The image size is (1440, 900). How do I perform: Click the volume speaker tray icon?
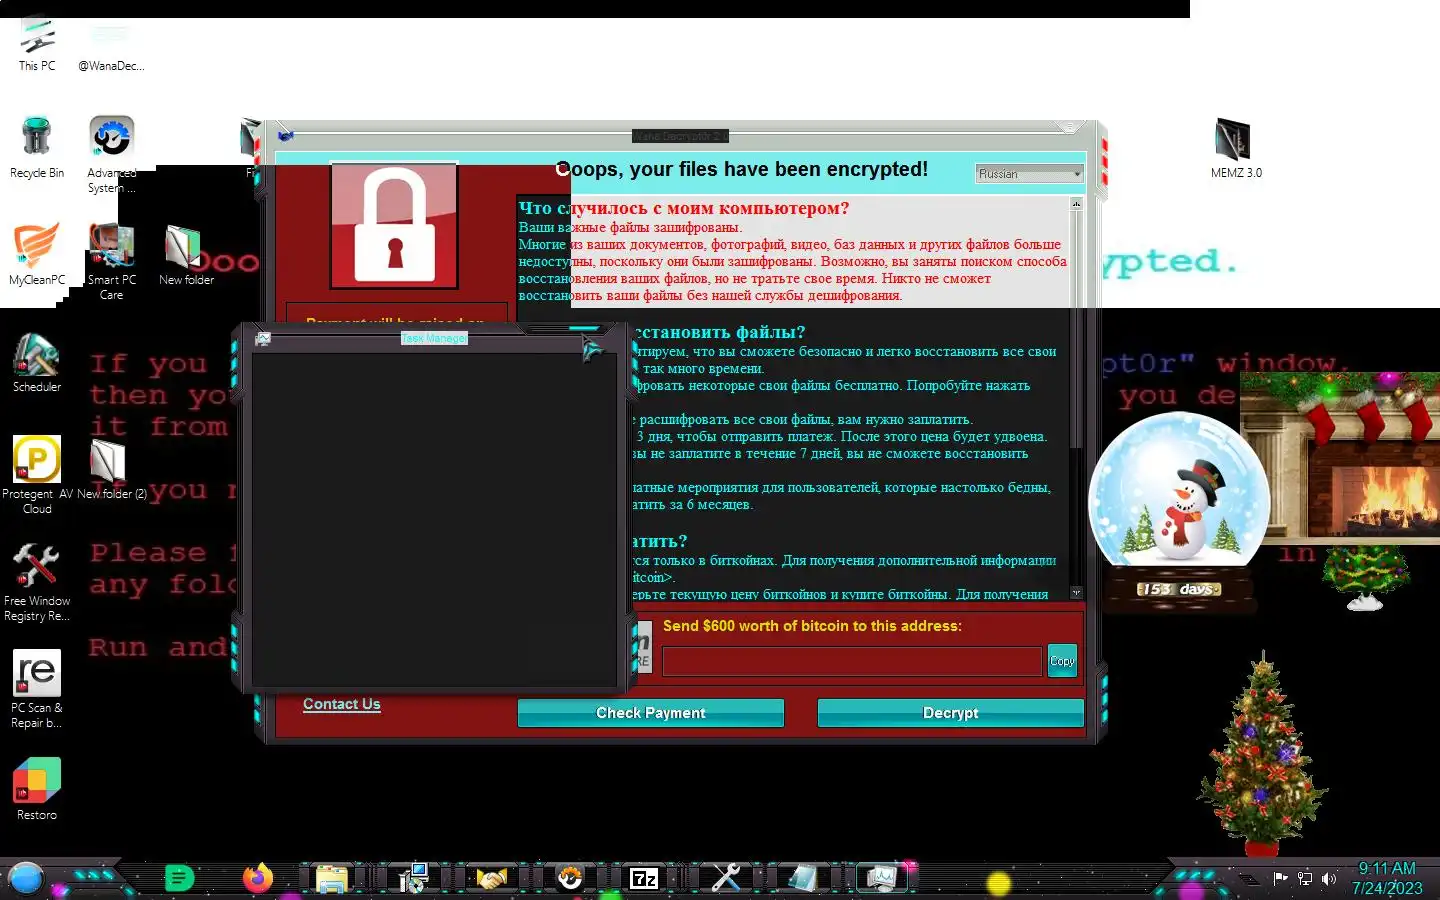(1329, 879)
